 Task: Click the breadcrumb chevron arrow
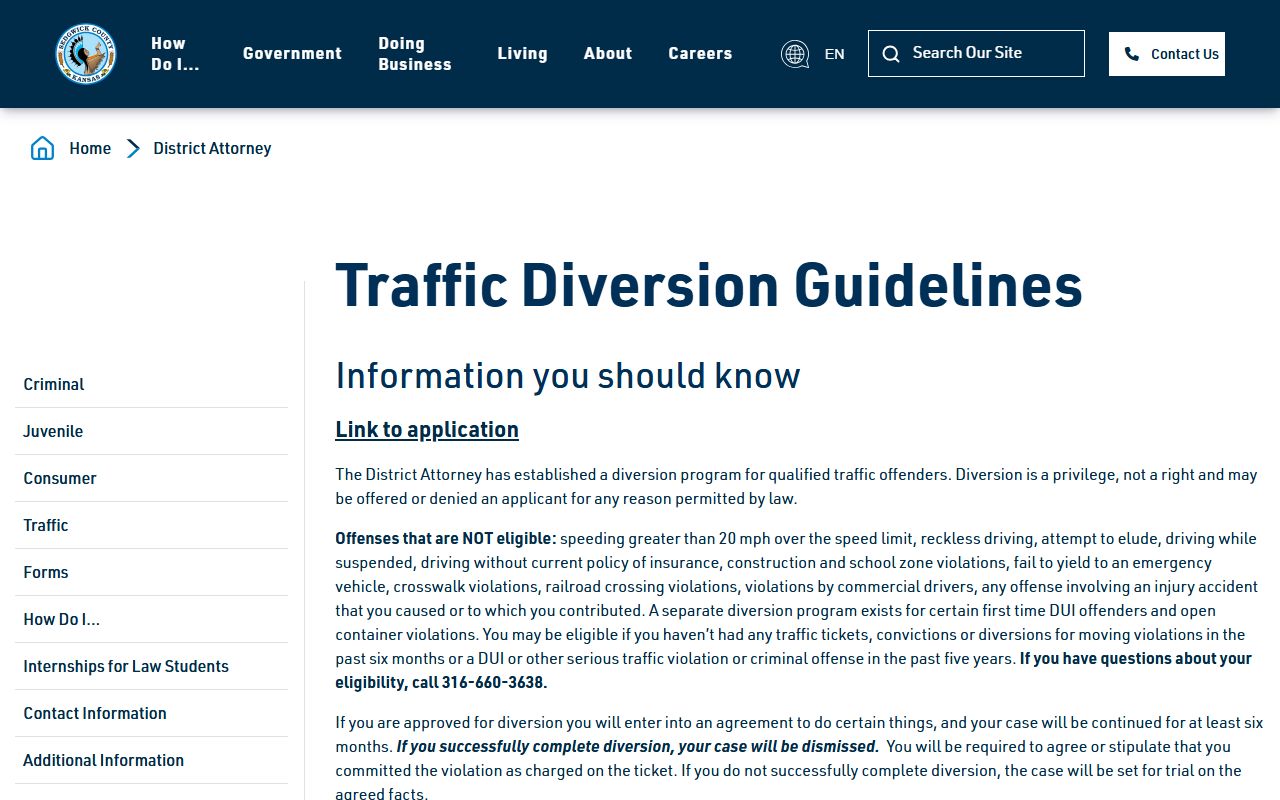(x=133, y=149)
